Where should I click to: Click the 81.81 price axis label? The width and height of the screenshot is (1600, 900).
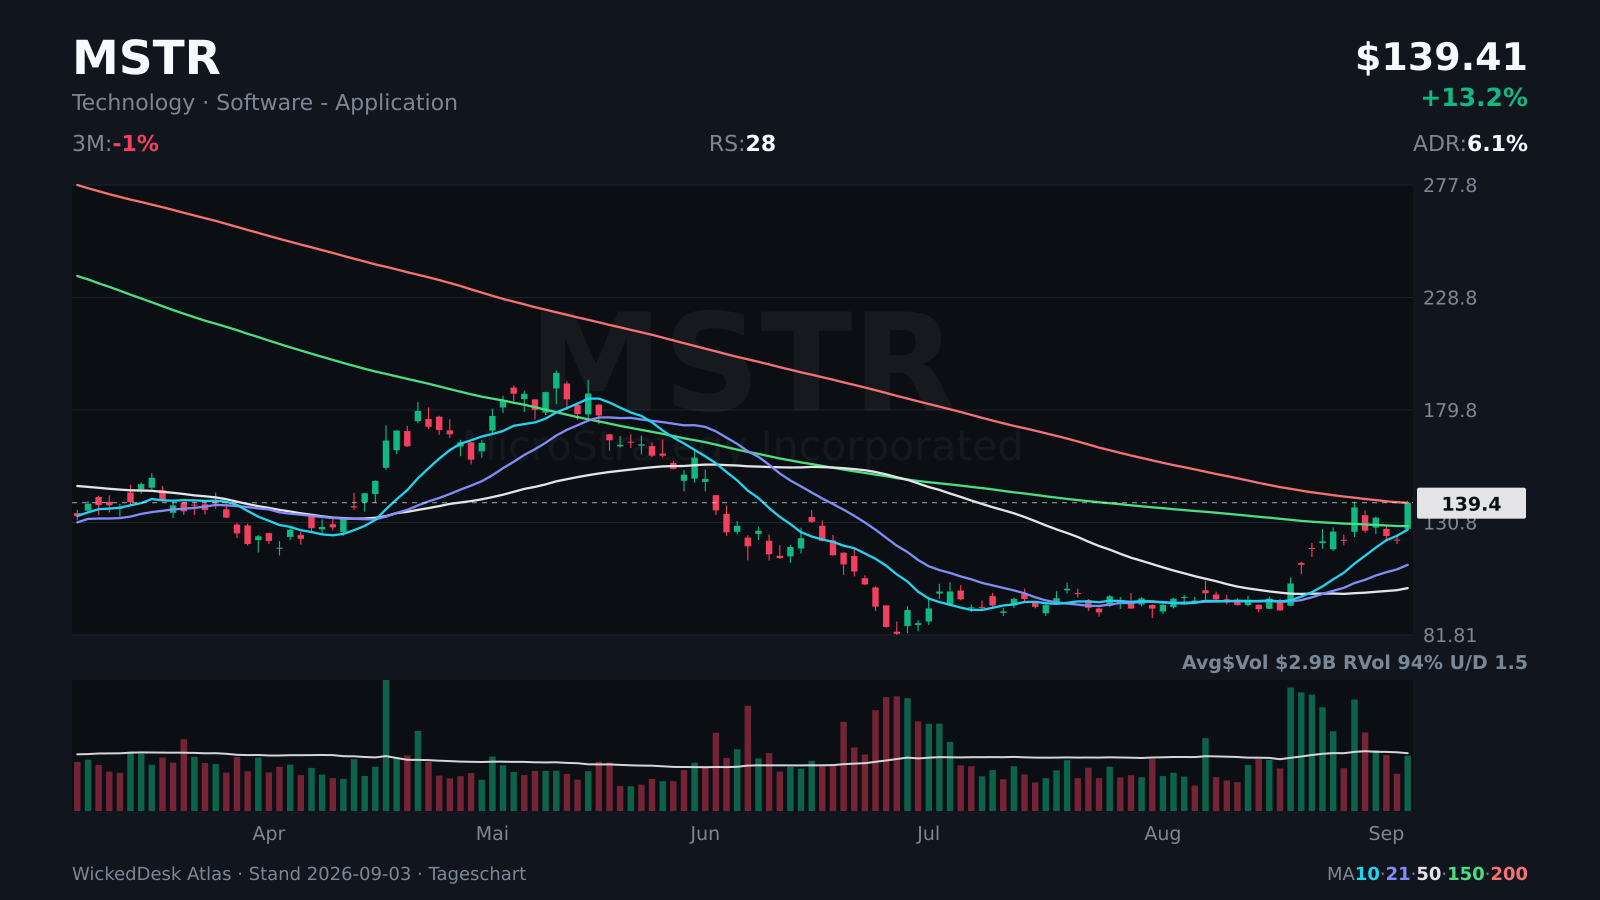click(1450, 636)
